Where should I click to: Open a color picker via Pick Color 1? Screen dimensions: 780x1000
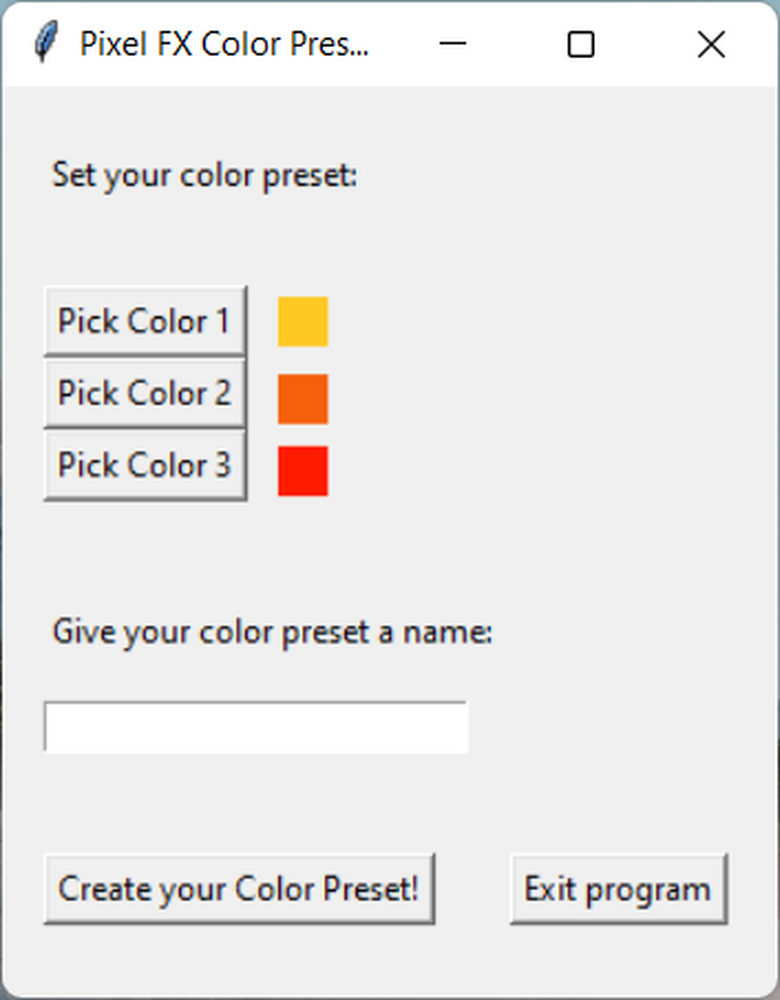(x=144, y=321)
